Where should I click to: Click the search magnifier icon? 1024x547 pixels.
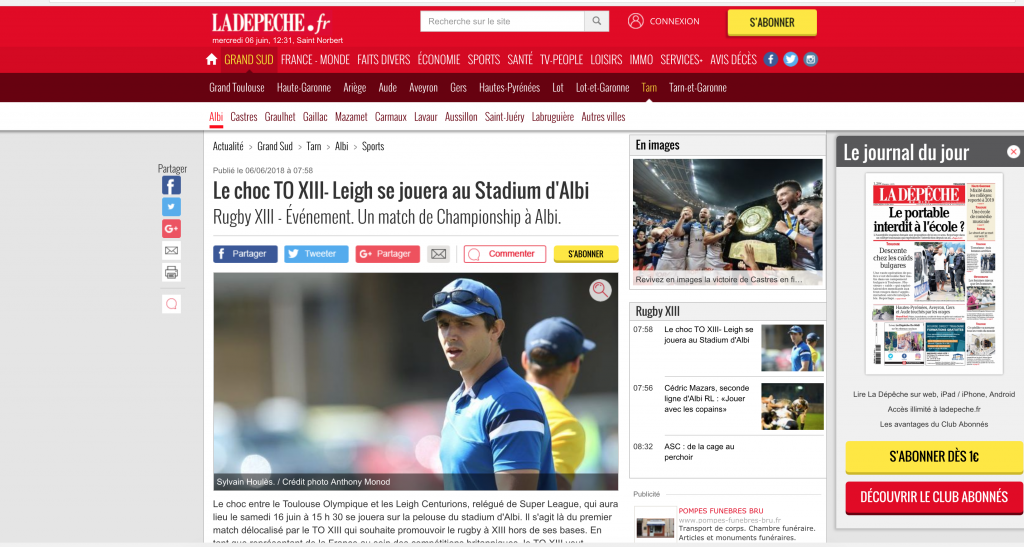click(596, 21)
